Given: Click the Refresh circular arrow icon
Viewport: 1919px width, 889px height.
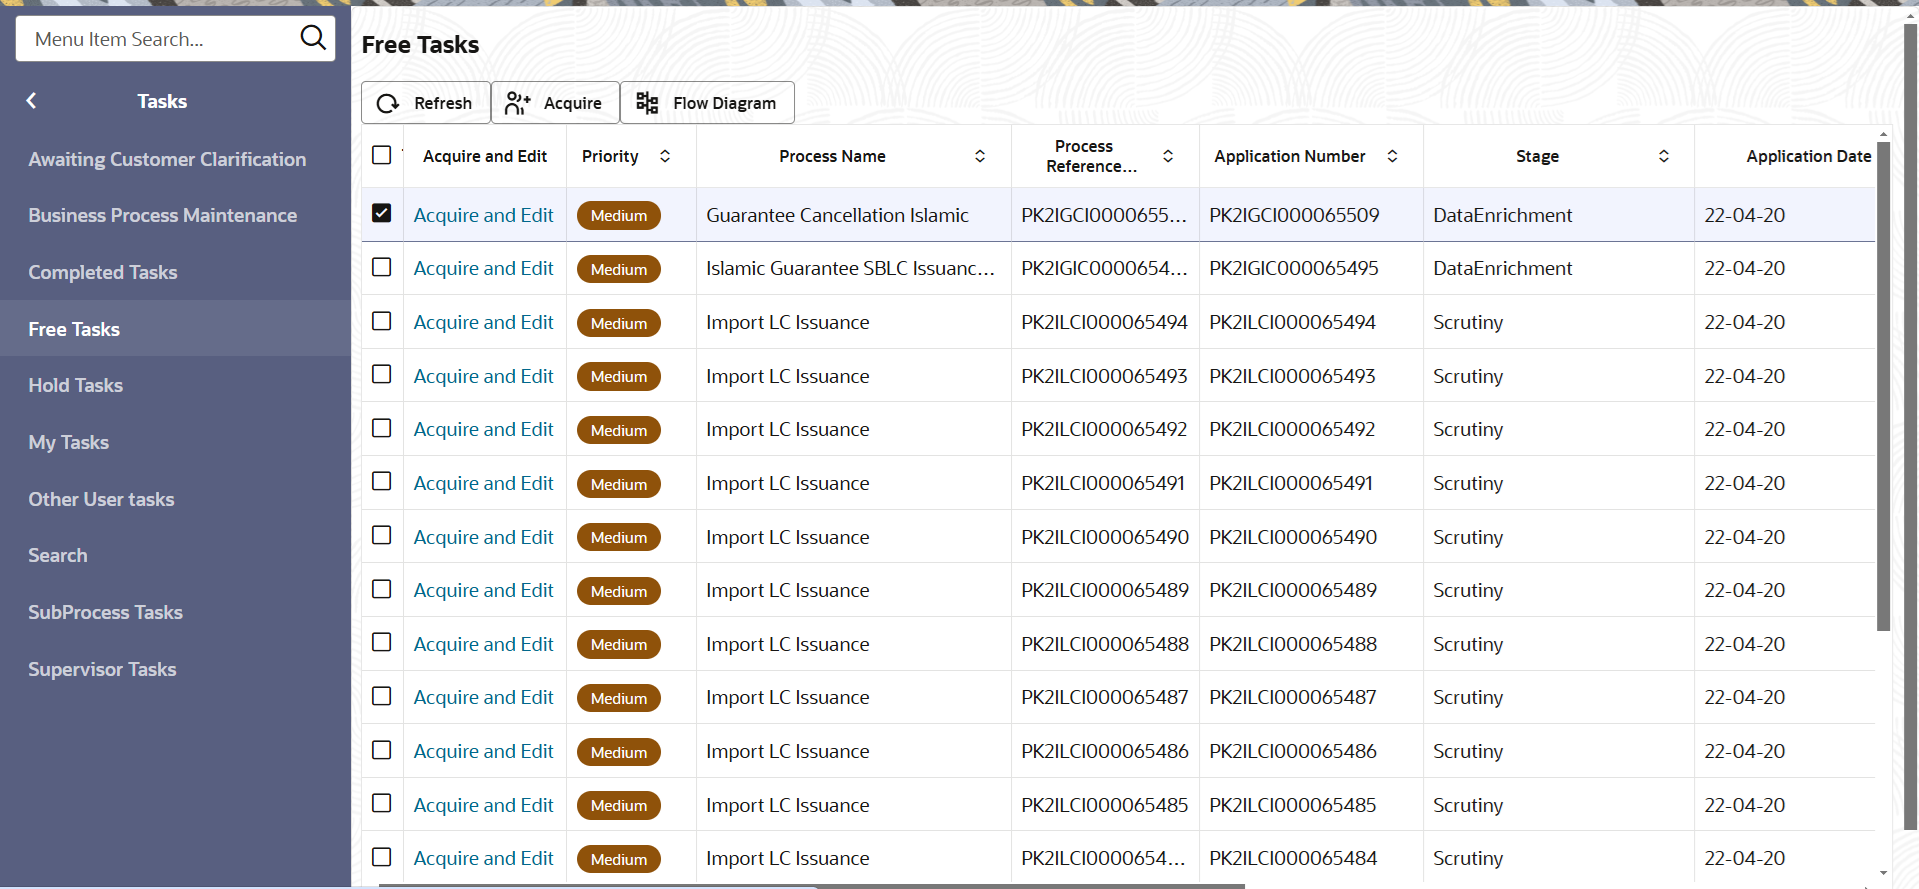Looking at the screenshot, I should click(x=388, y=103).
